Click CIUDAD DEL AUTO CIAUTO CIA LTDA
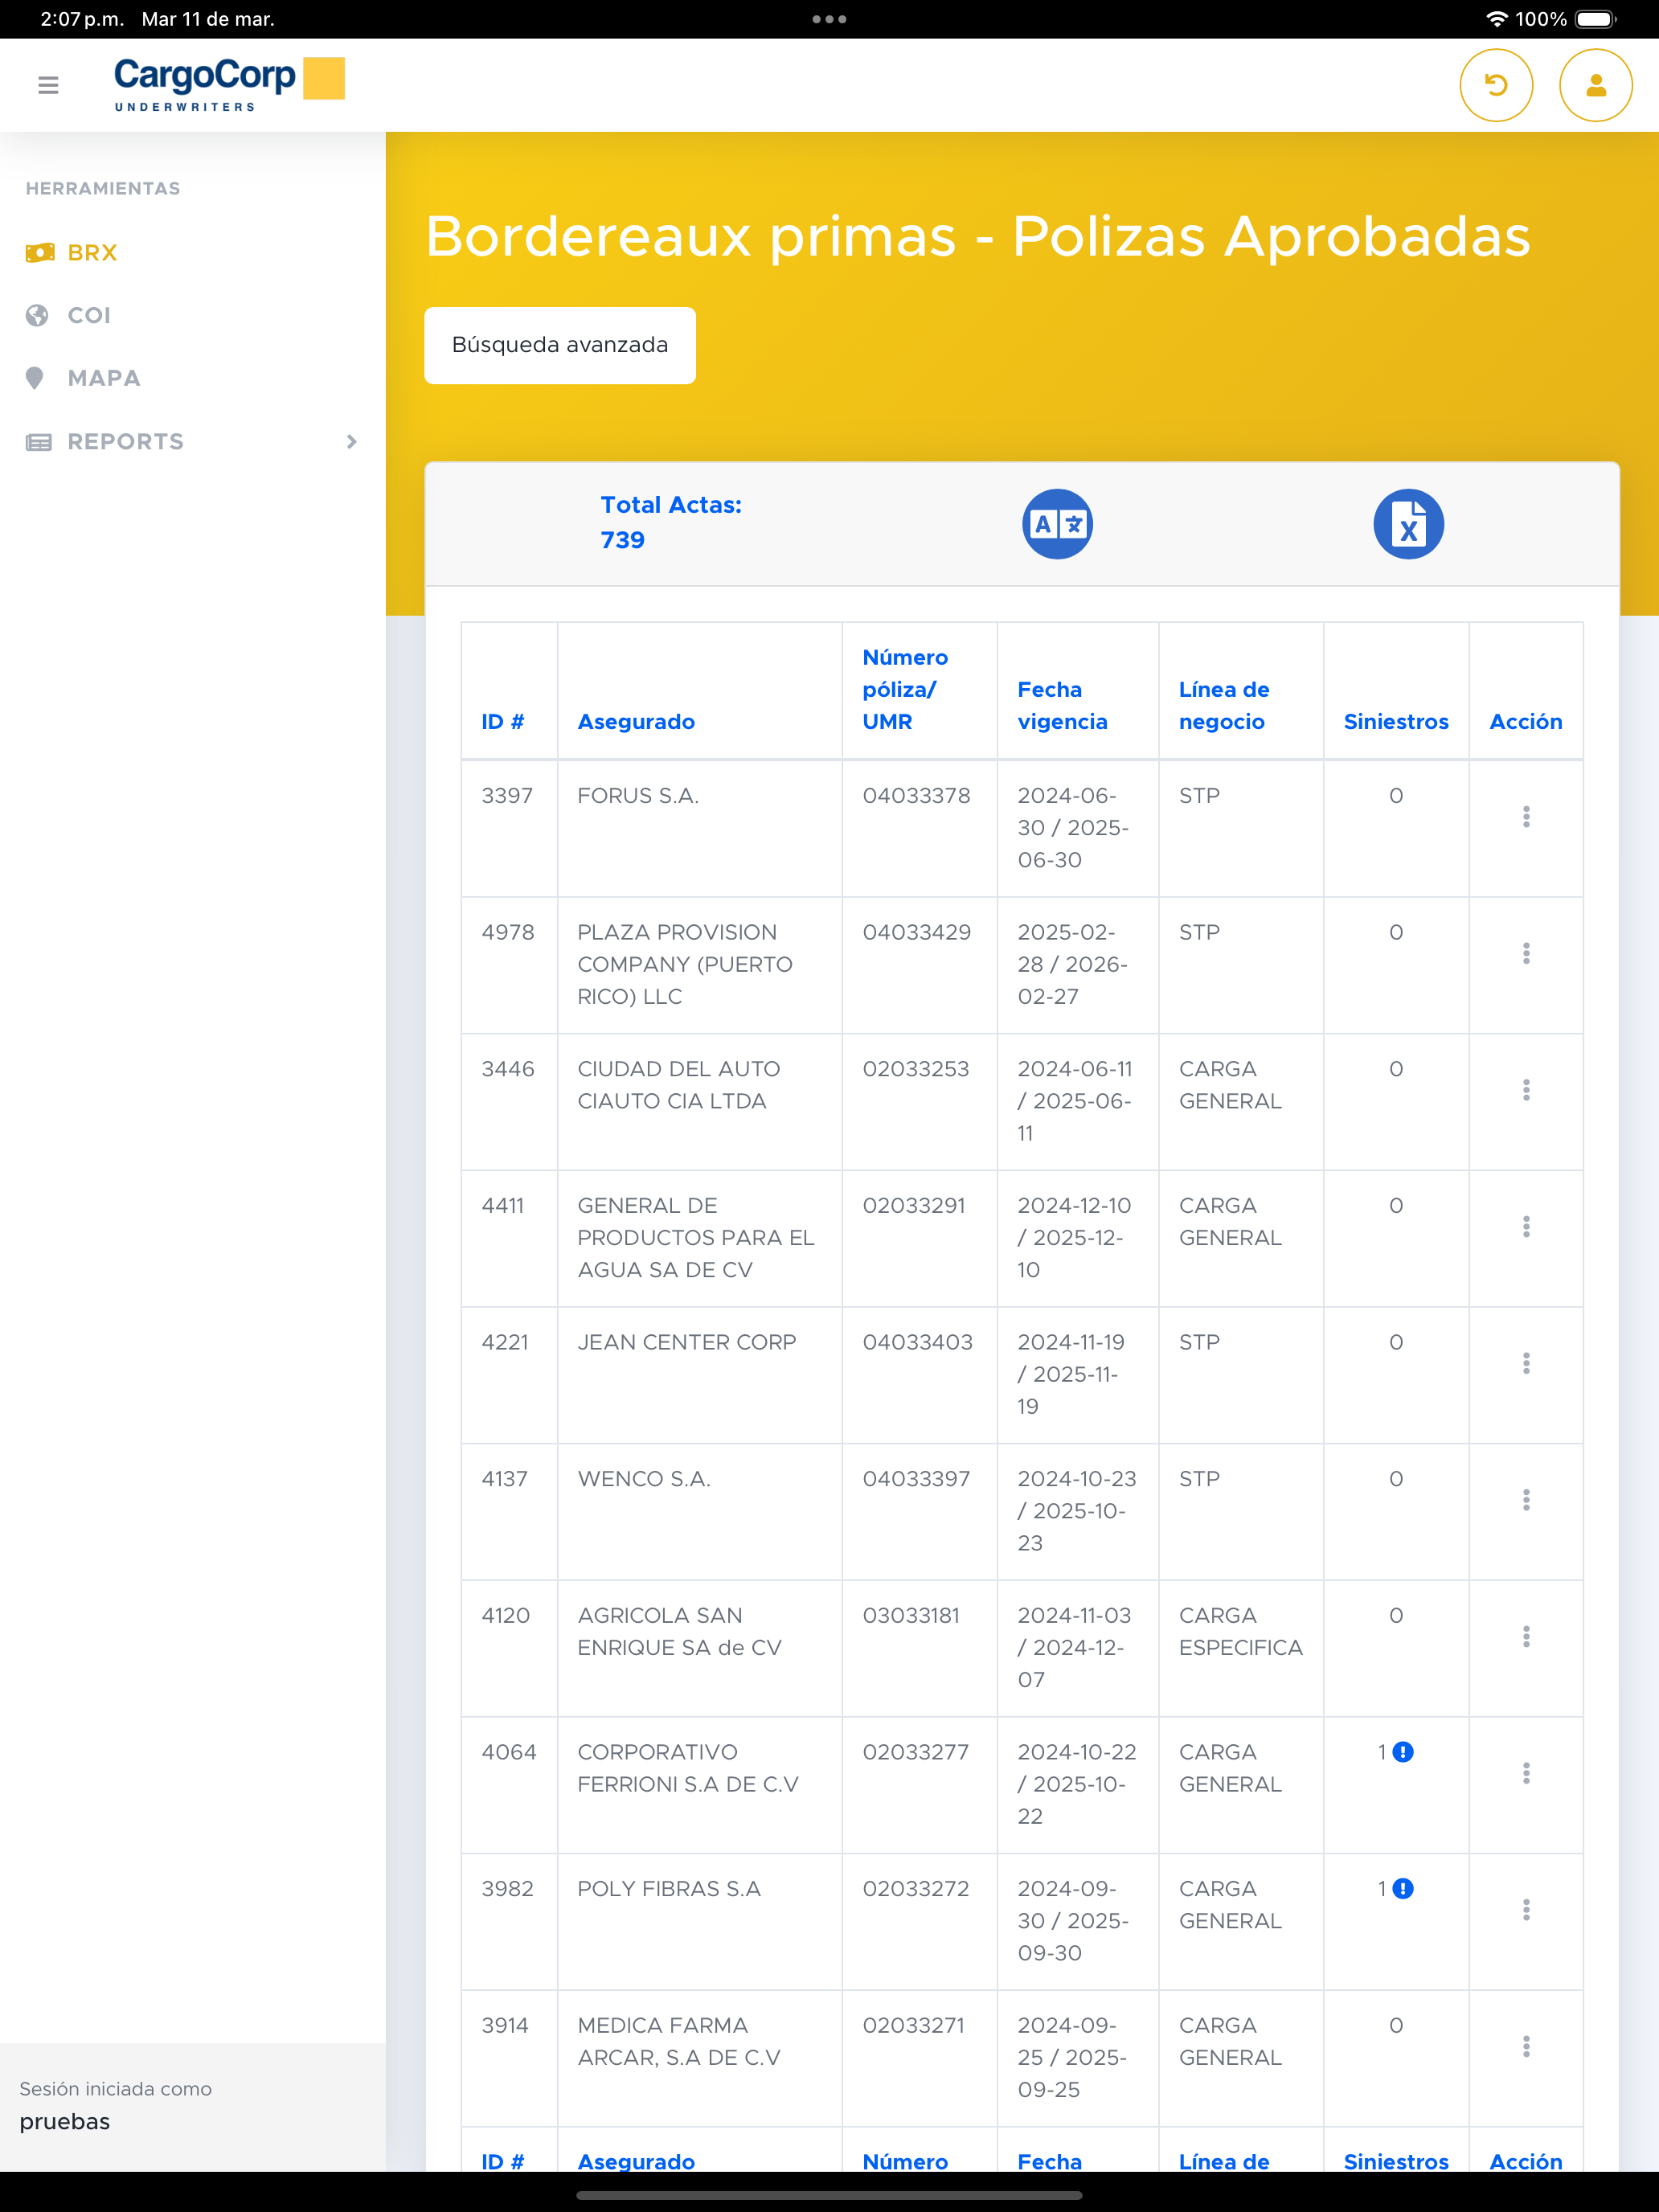The height and width of the screenshot is (2212, 1659). tap(678, 1085)
